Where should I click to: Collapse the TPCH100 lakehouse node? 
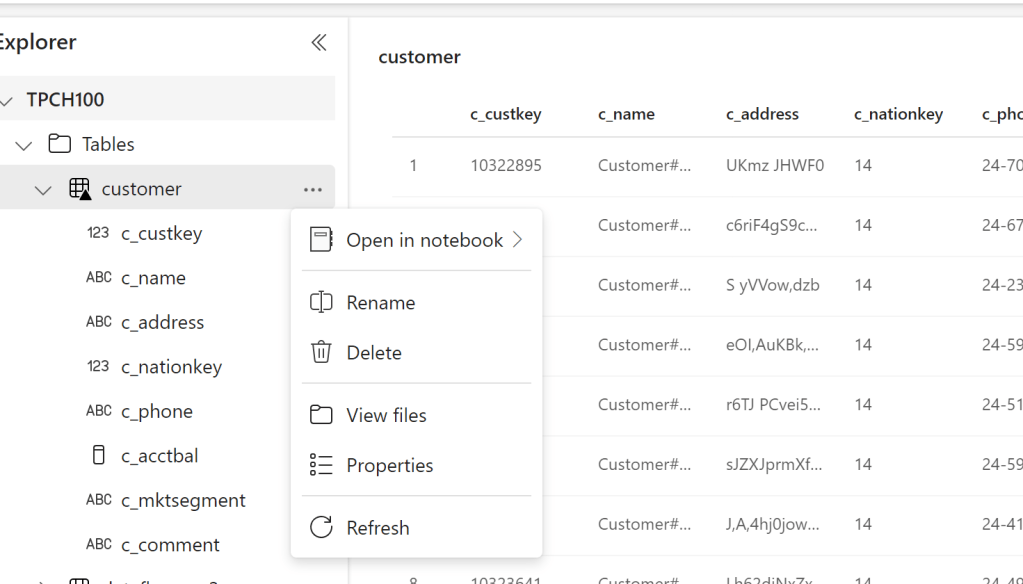coord(7,100)
